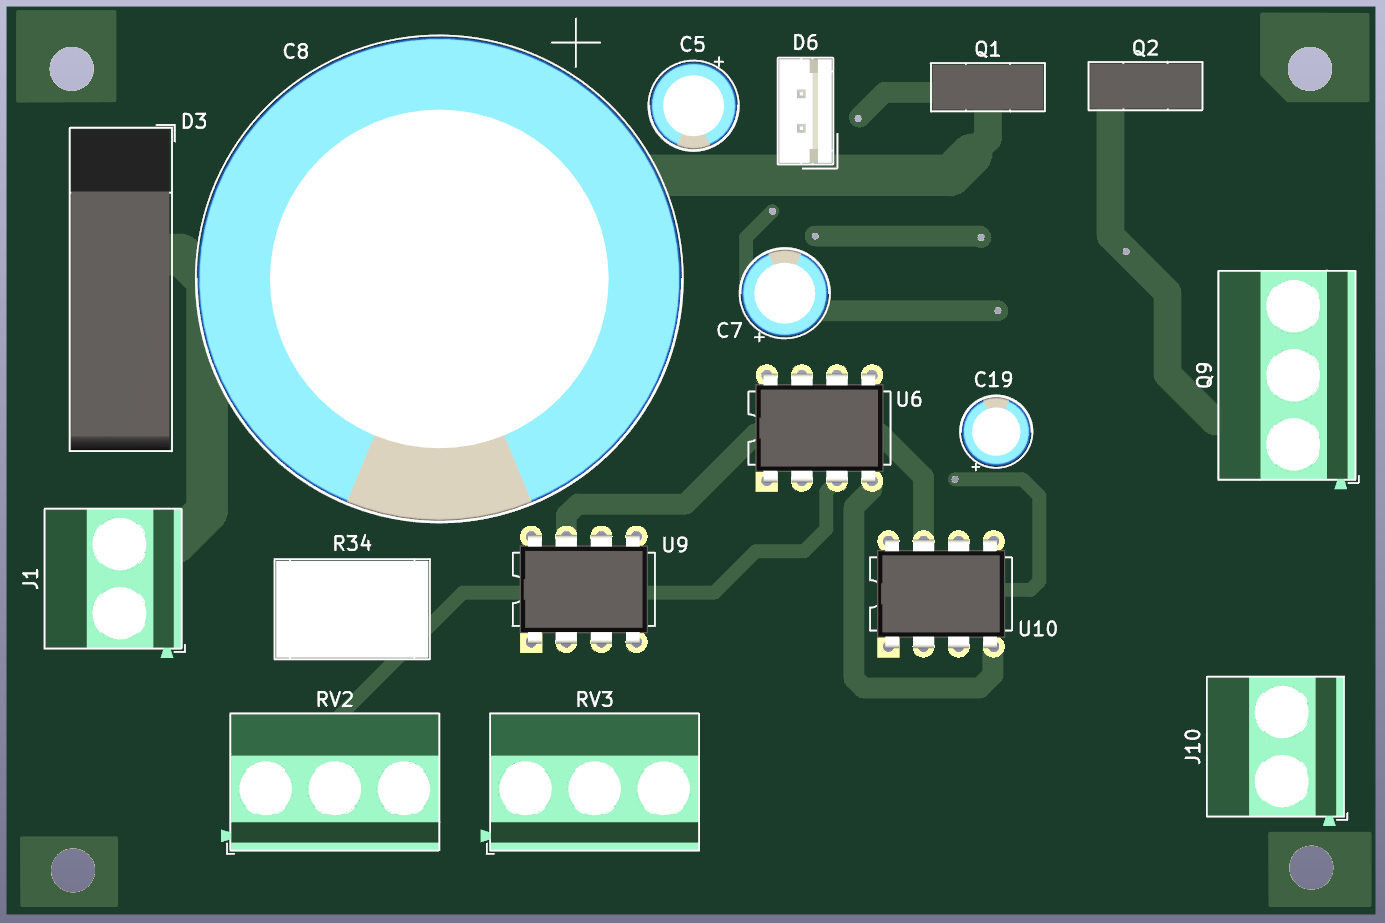Click the C5 capacitor component
Image resolution: width=1385 pixels, height=923 pixels.
pos(693,105)
